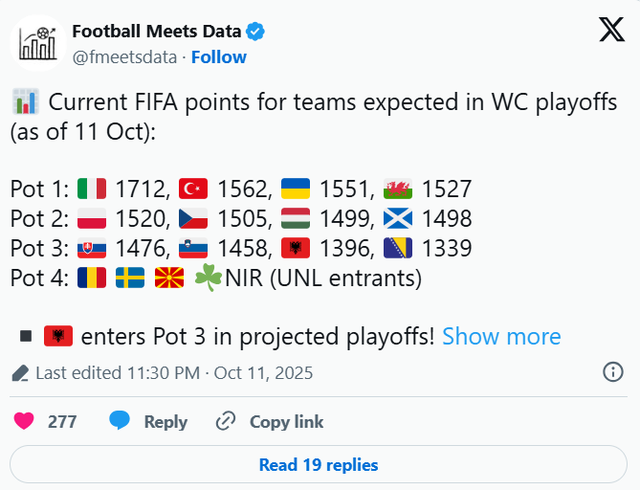
Task: Click the Reply speech bubble icon
Action: (120, 421)
